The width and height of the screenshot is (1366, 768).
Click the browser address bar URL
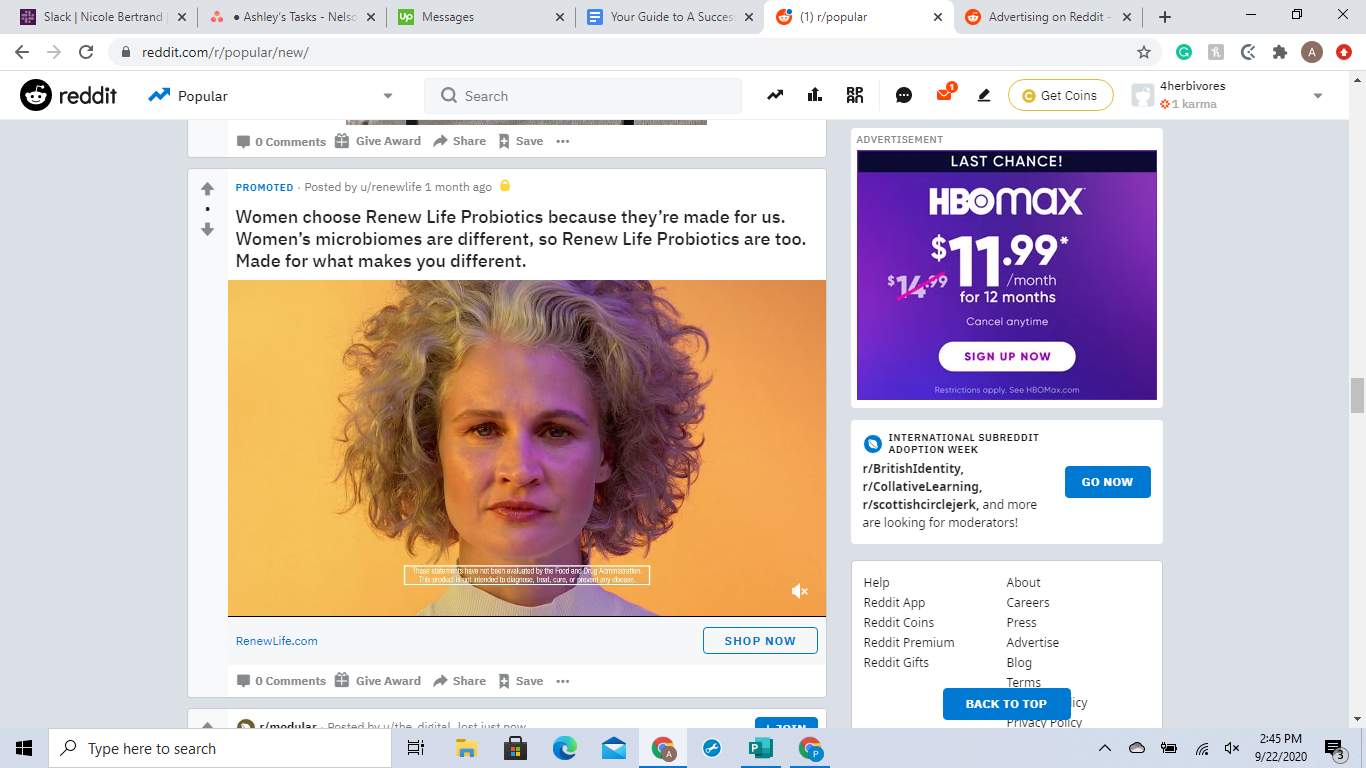coord(225,52)
